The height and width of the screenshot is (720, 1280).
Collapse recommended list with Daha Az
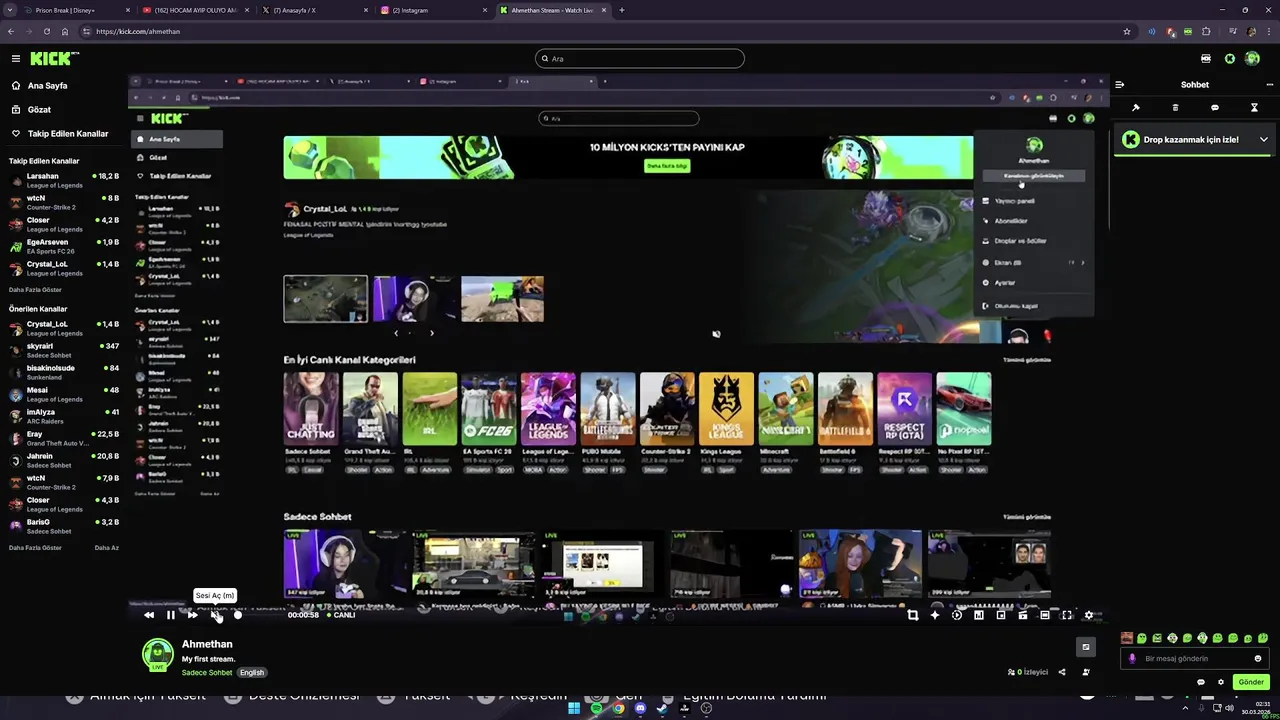pyautogui.click(x=106, y=548)
